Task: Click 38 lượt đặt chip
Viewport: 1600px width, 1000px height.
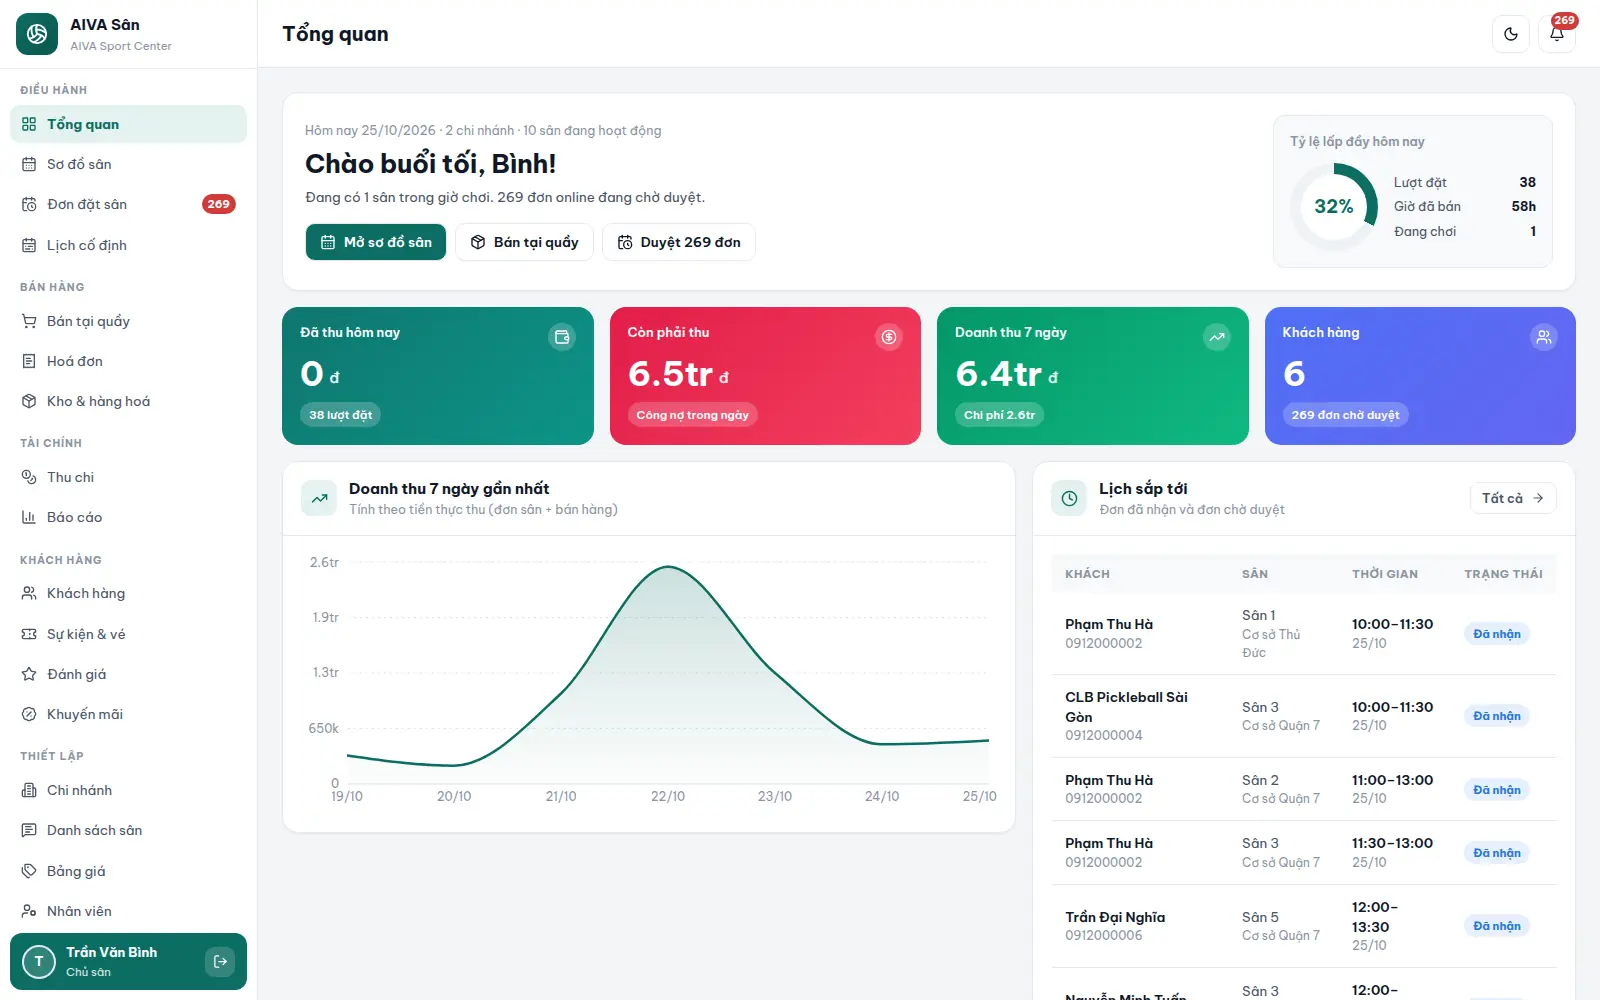Action: (340, 415)
